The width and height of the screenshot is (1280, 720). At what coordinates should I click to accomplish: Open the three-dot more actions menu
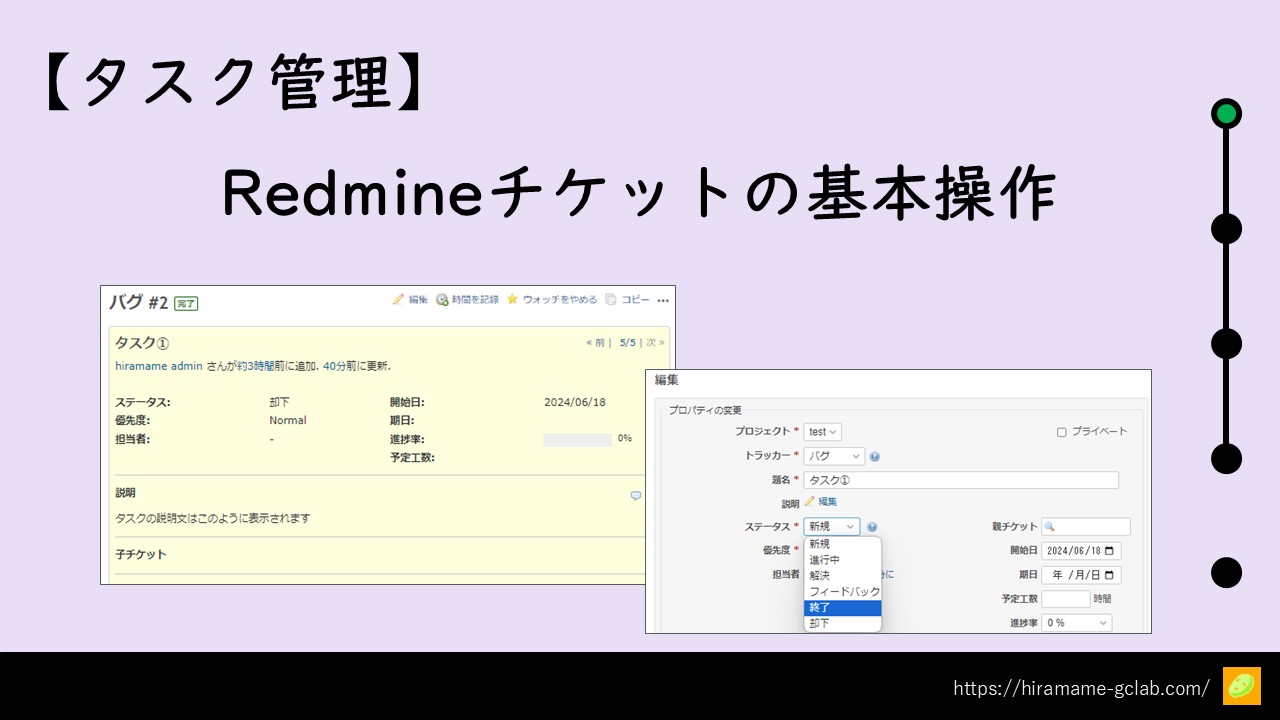pos(663,300)
